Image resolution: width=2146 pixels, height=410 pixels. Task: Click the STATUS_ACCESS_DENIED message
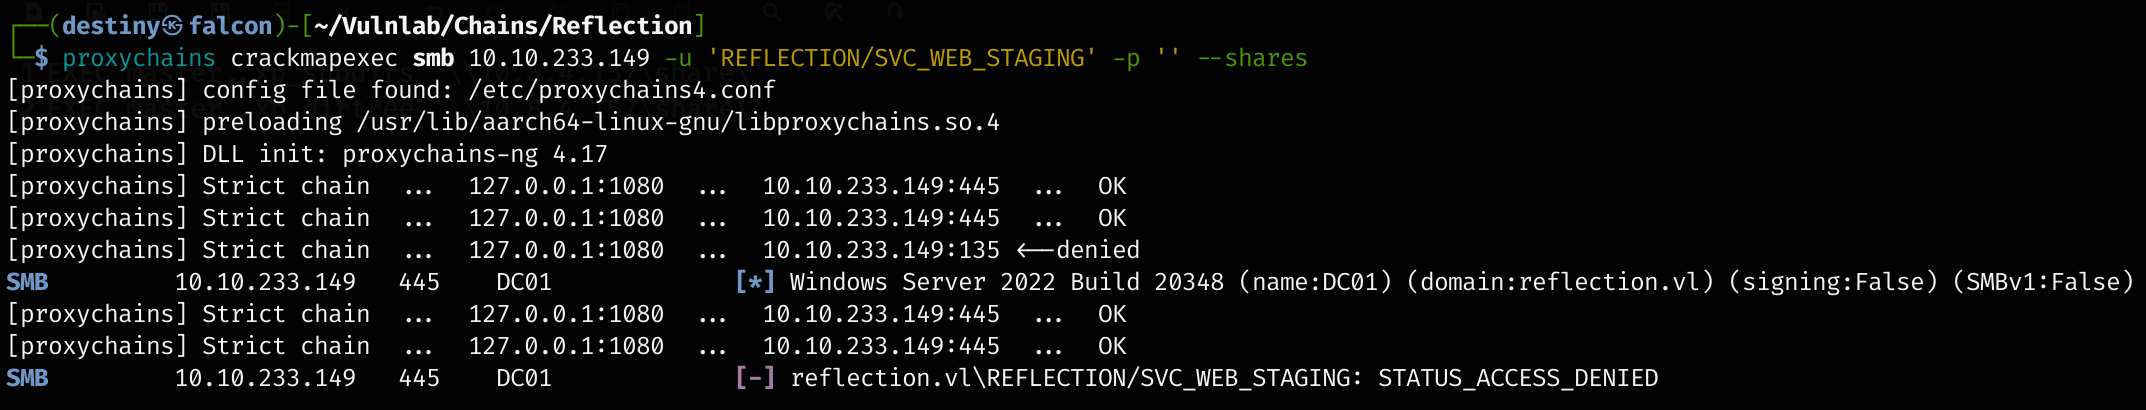(1517, 378)
